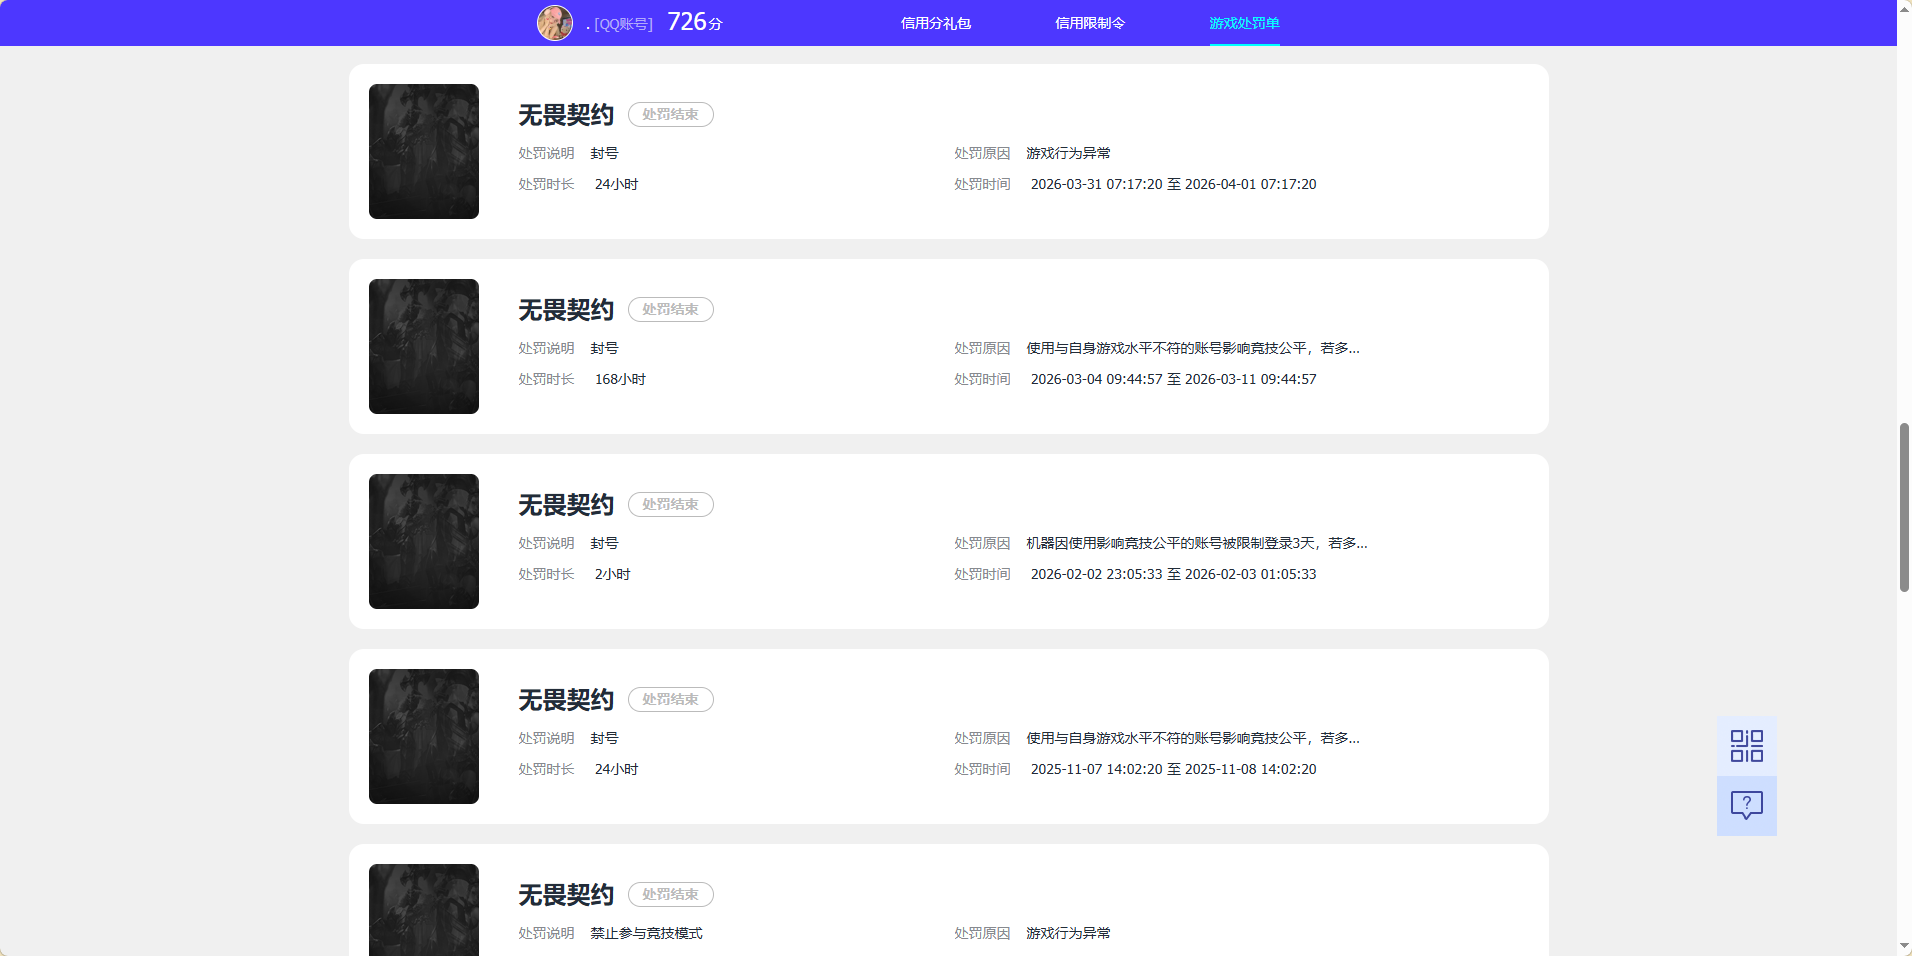The width and height of the screenshot is (1912, 956).
Task: Click 游戏行为异常 reason in 2026-03-31 record
Action: [1068, 153]
